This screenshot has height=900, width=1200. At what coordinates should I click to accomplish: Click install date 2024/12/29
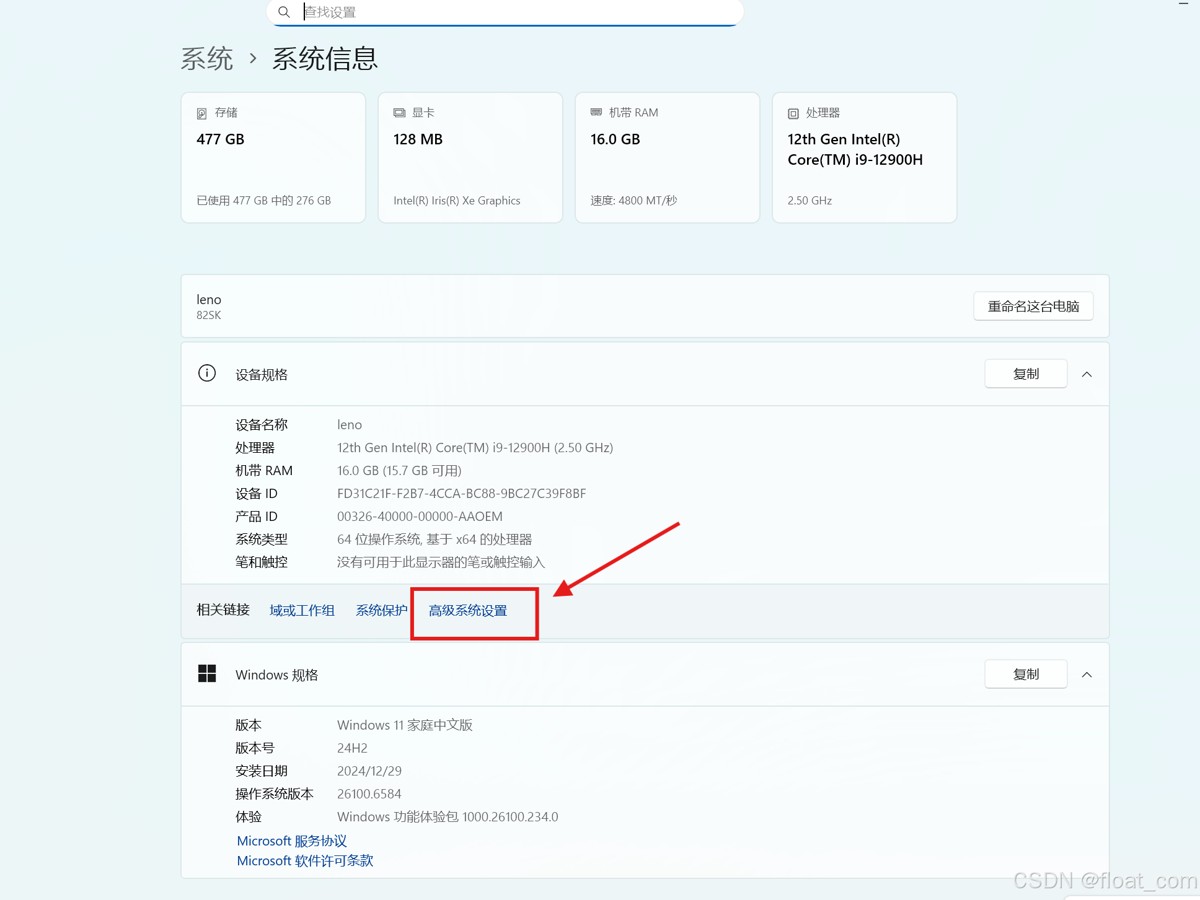pyautogui.click(x=369, y=771)
